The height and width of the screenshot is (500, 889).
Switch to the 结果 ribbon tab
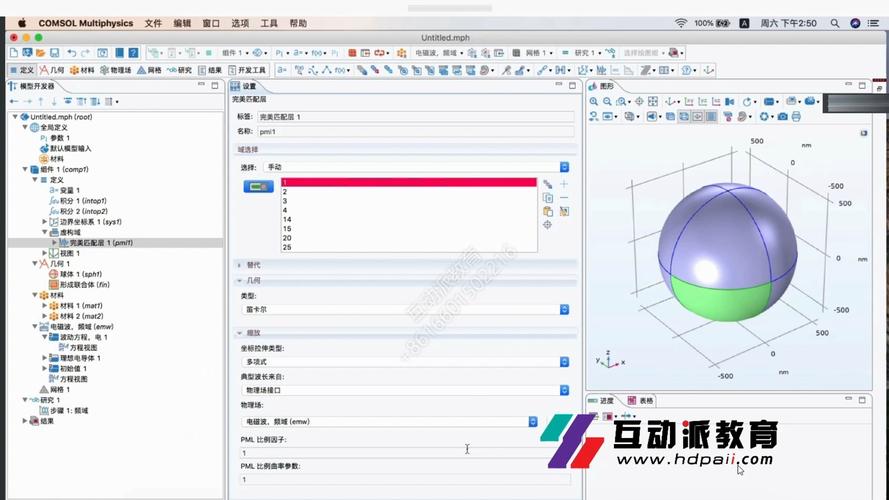pos(210,70)
